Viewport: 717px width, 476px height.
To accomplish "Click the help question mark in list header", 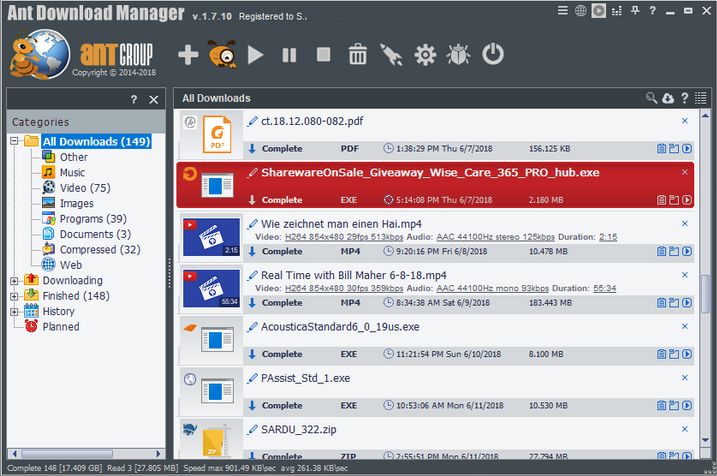I will 685,98.
